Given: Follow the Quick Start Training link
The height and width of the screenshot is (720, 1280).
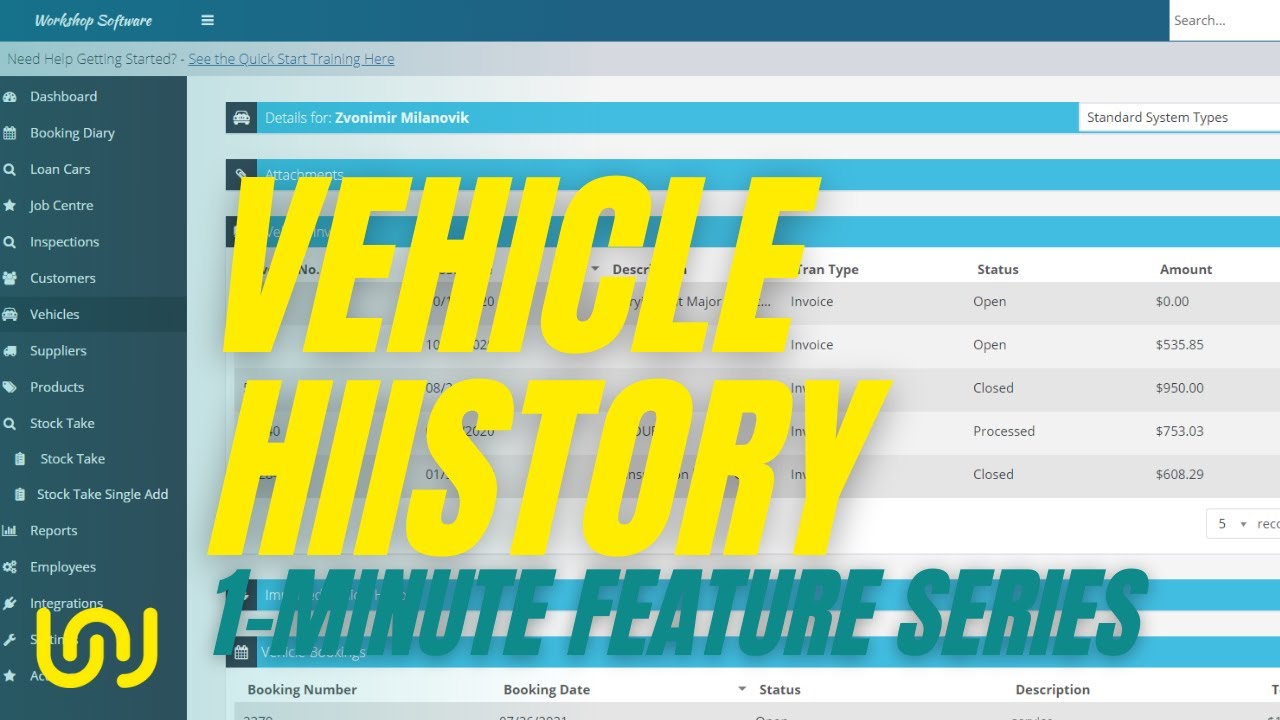Looking at the screenshot, I should coord(291,59).
